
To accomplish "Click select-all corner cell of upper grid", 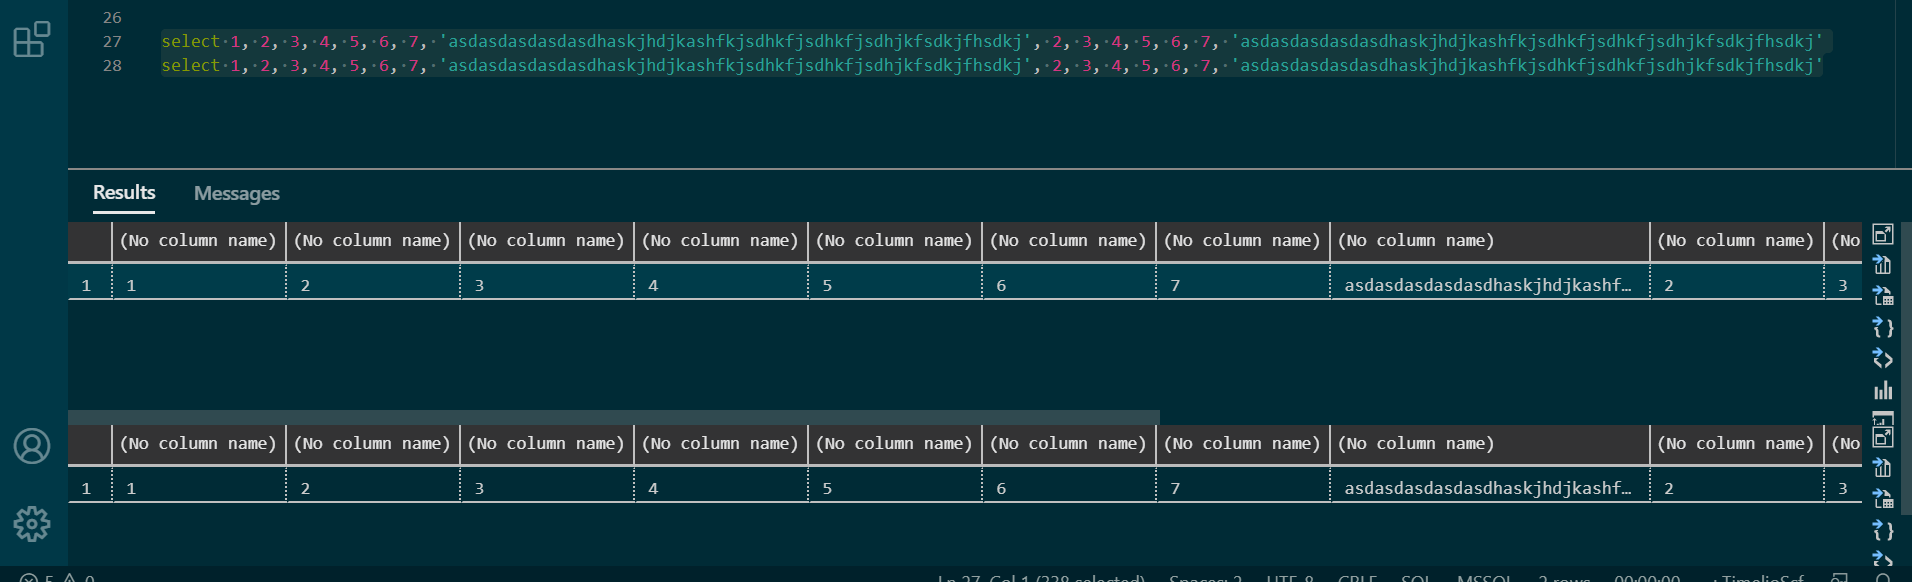I will (x=89, y=241).
